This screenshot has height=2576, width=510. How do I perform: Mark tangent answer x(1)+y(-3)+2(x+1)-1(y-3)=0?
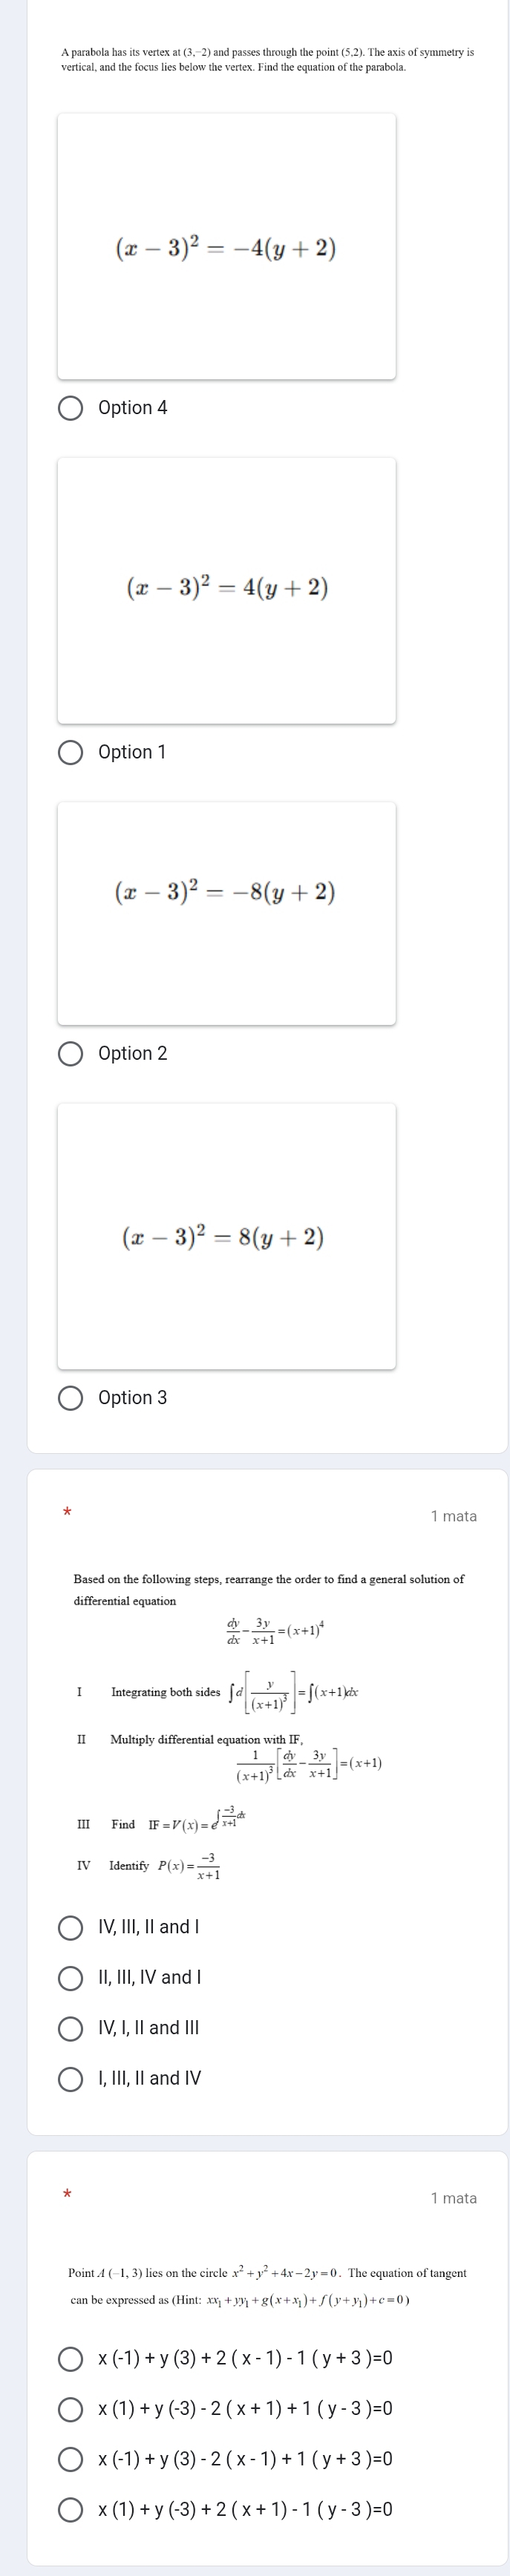coord(70,2509)
